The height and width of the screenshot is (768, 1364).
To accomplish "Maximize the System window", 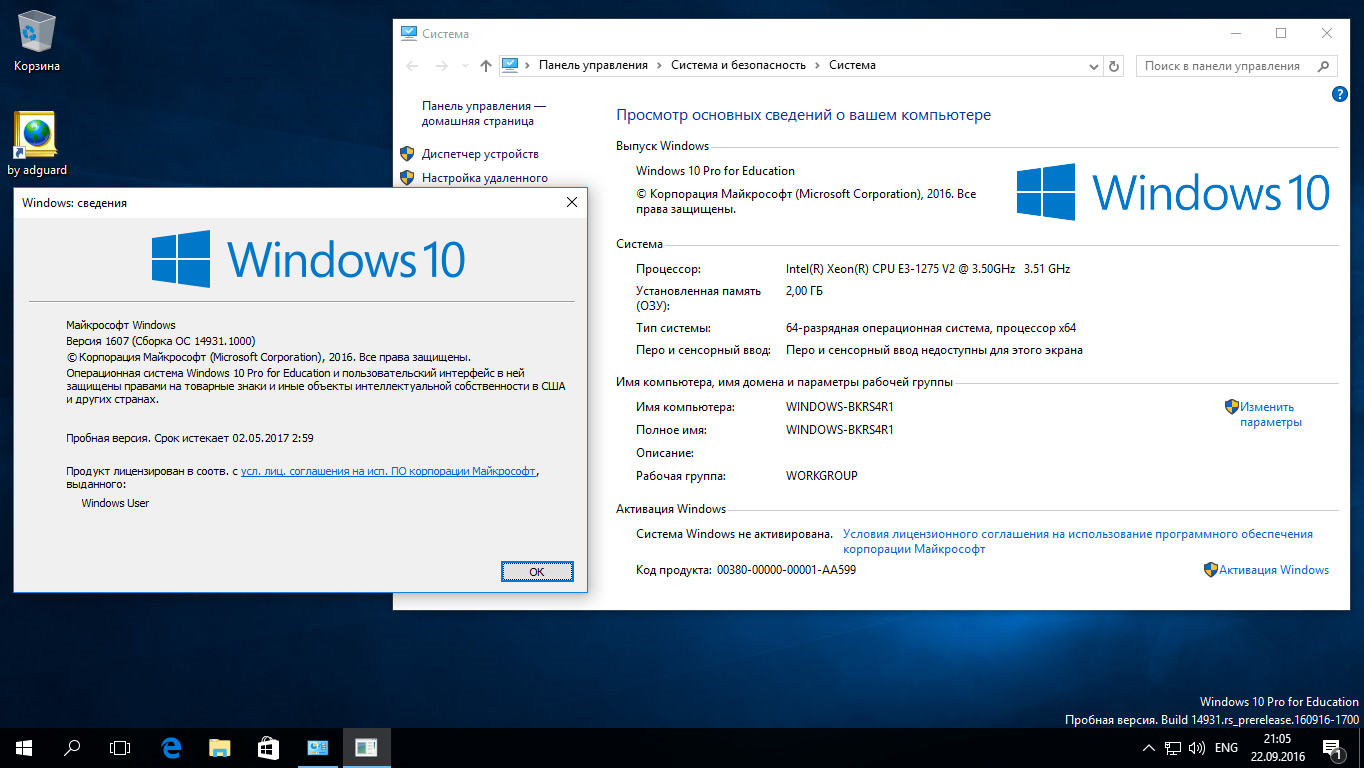I will tap(1281, 33).
